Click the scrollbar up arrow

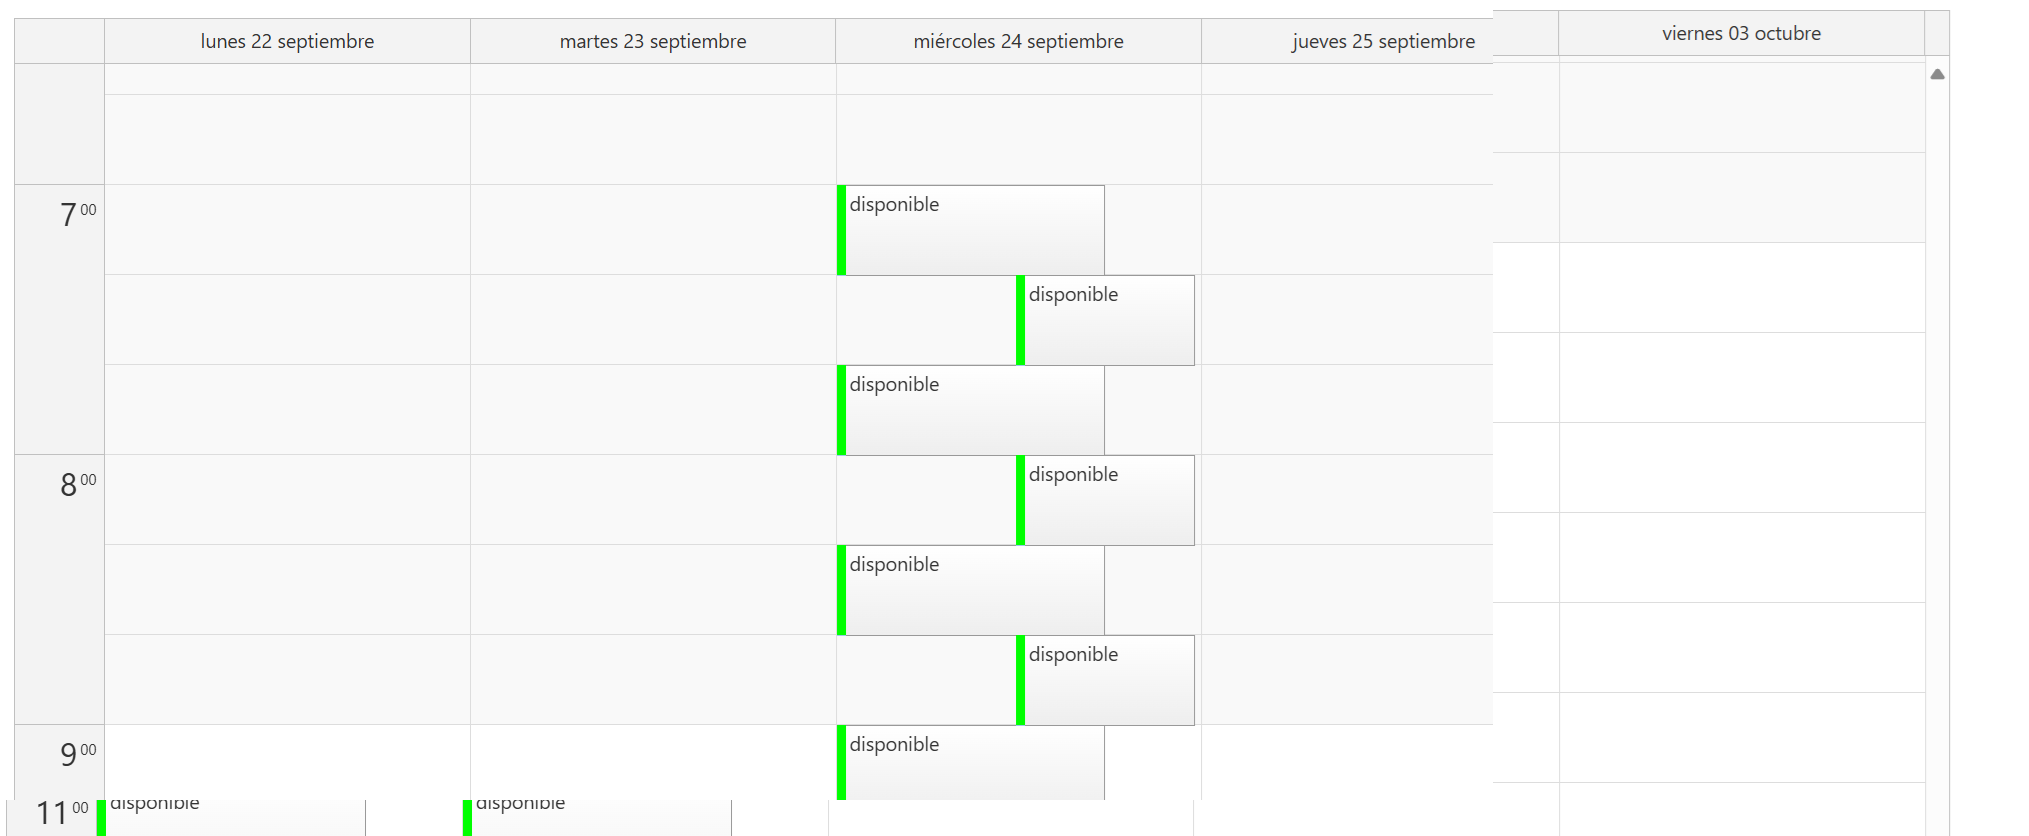(x=1937, y=74)
